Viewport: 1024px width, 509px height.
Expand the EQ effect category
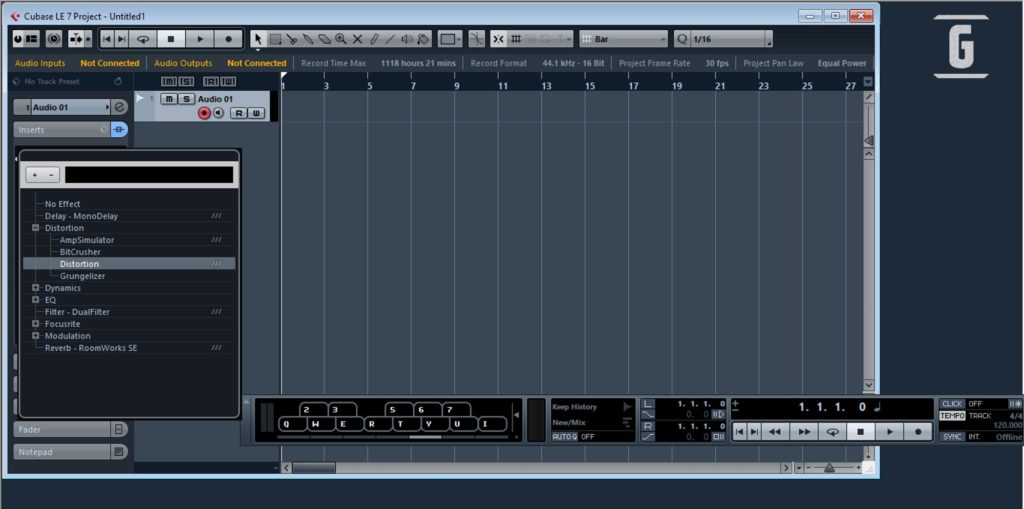[35, 300]
